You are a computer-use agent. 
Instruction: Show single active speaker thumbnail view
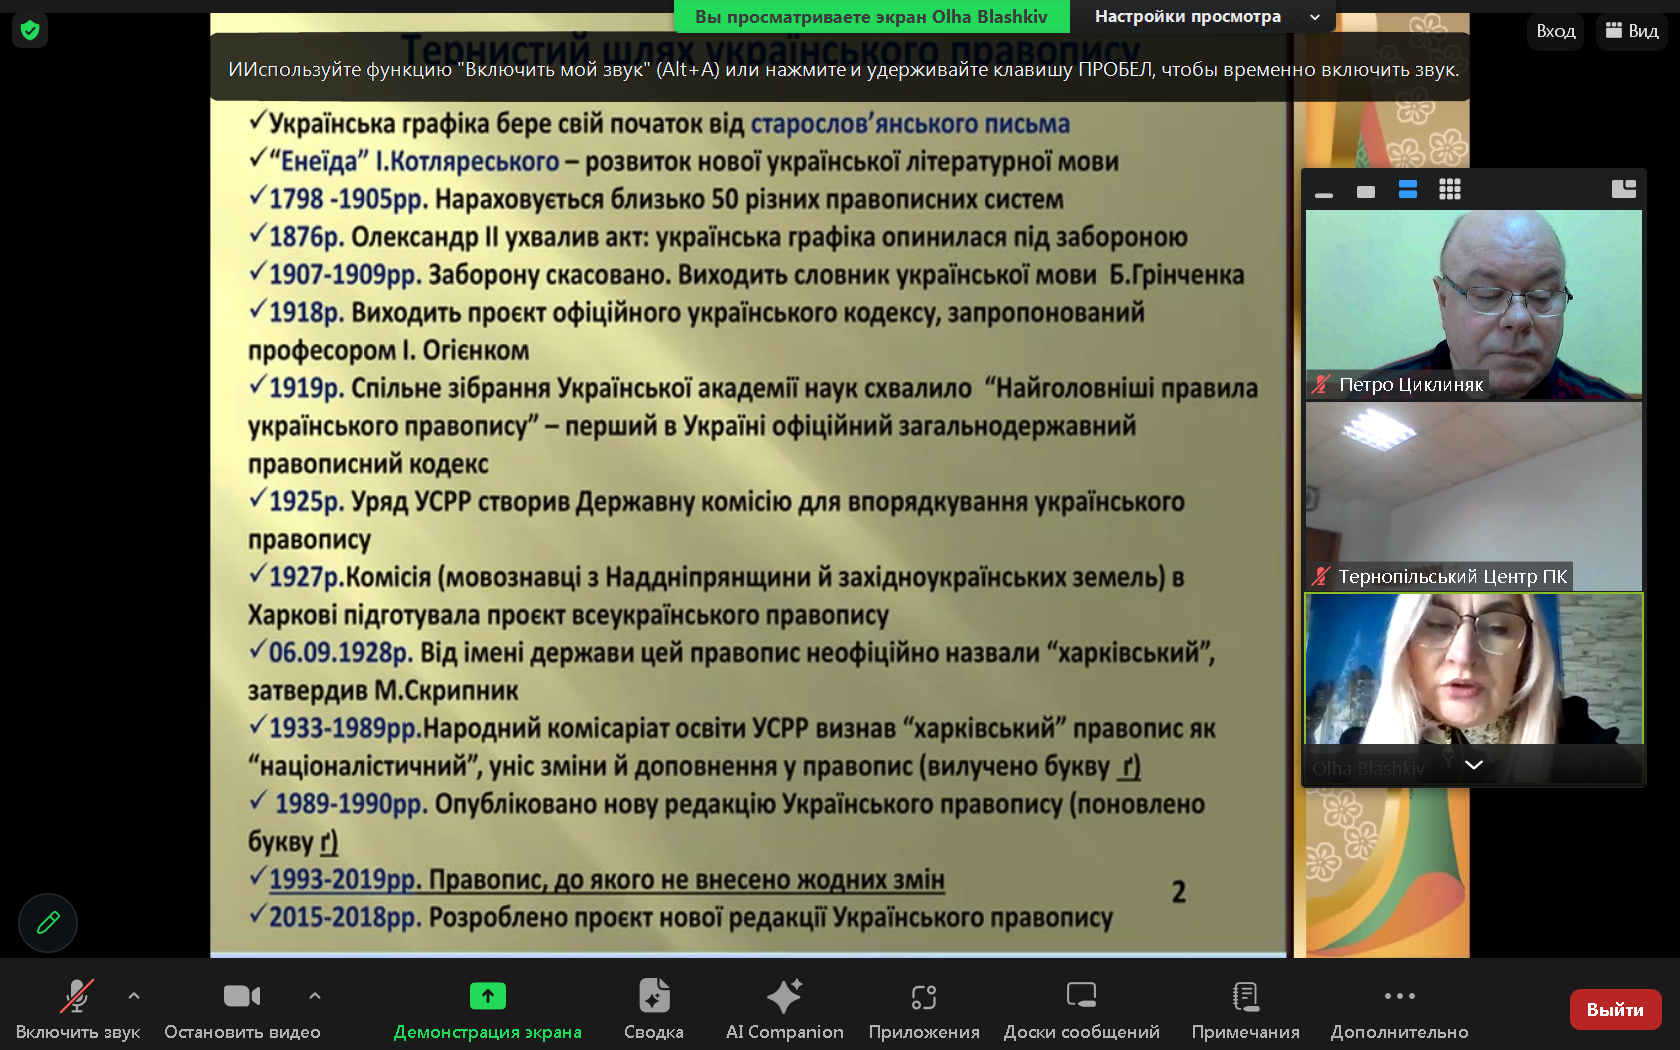(1366, 190)
